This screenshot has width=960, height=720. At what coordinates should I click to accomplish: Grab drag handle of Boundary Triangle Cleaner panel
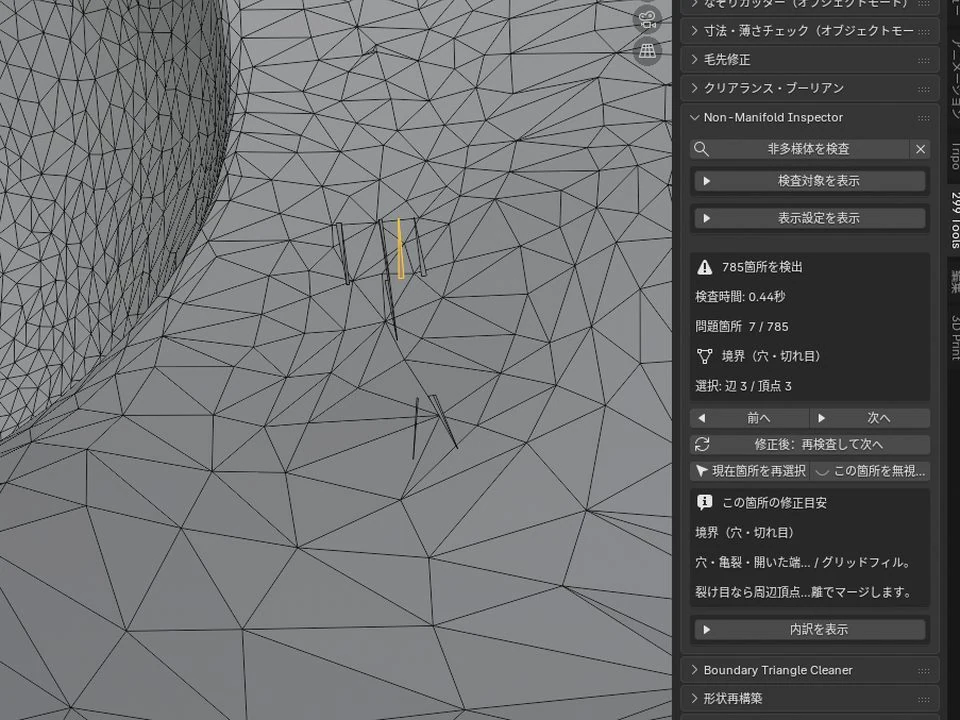click(x=924, y=671)
